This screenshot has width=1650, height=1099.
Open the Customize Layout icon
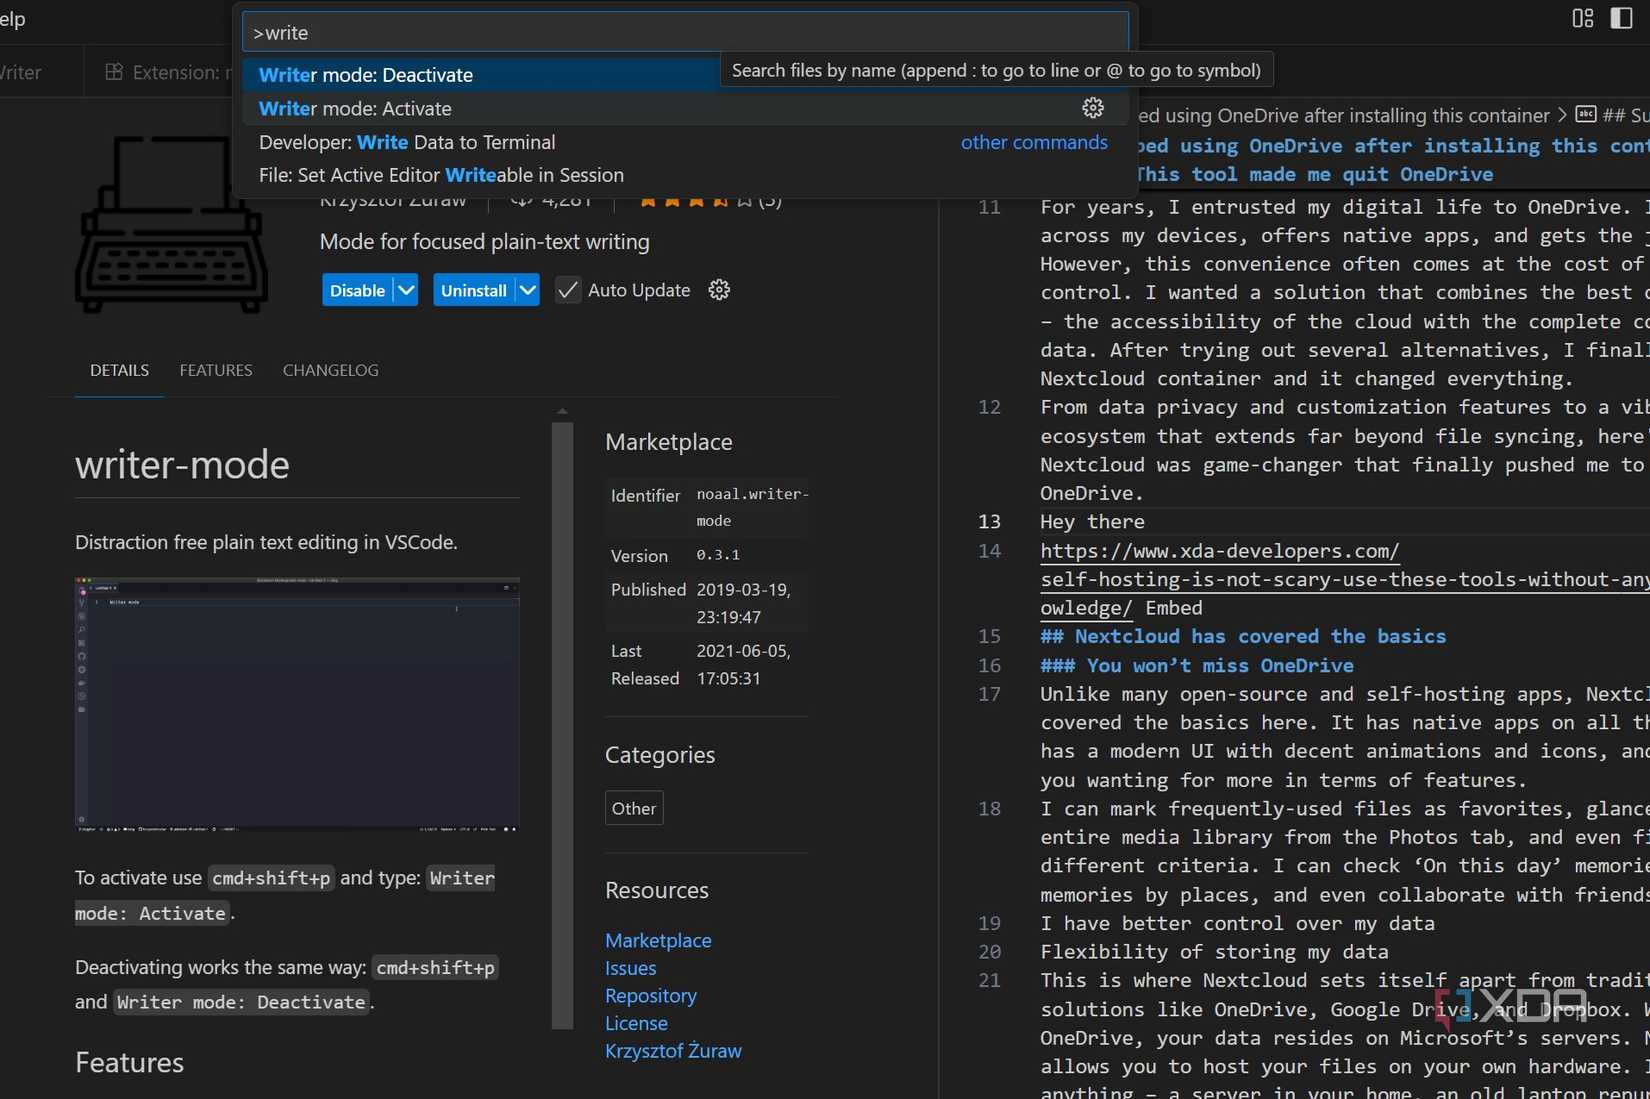pos(1583,18)
